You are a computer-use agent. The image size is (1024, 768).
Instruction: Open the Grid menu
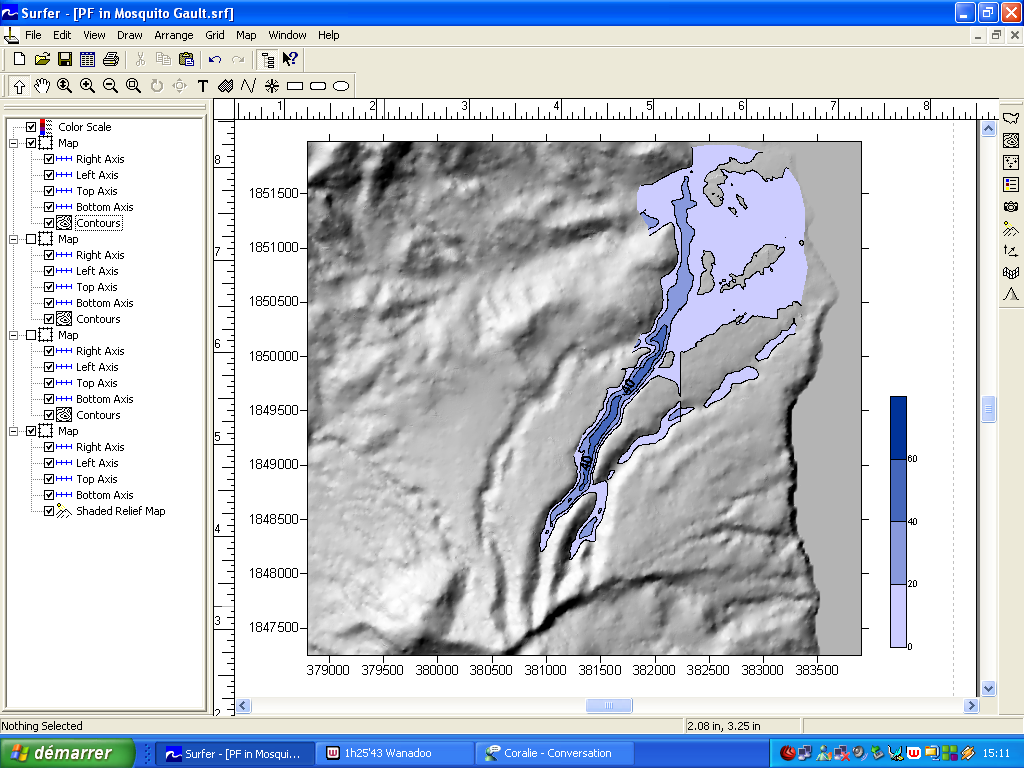tap(215, 35)
